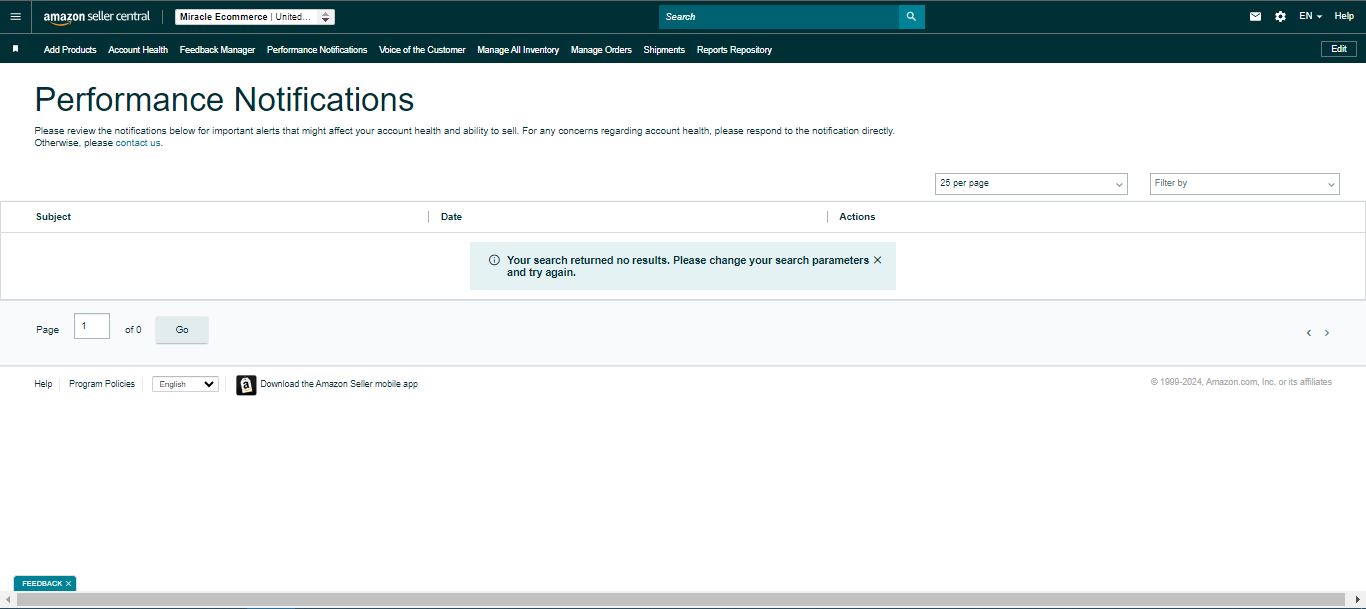
Task: Open Performance Notifications menu item
Action: [317, 50]
